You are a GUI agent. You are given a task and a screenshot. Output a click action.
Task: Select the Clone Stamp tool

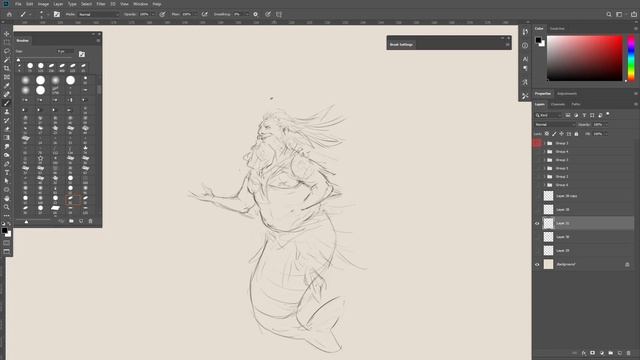click(x=7, y=111)
